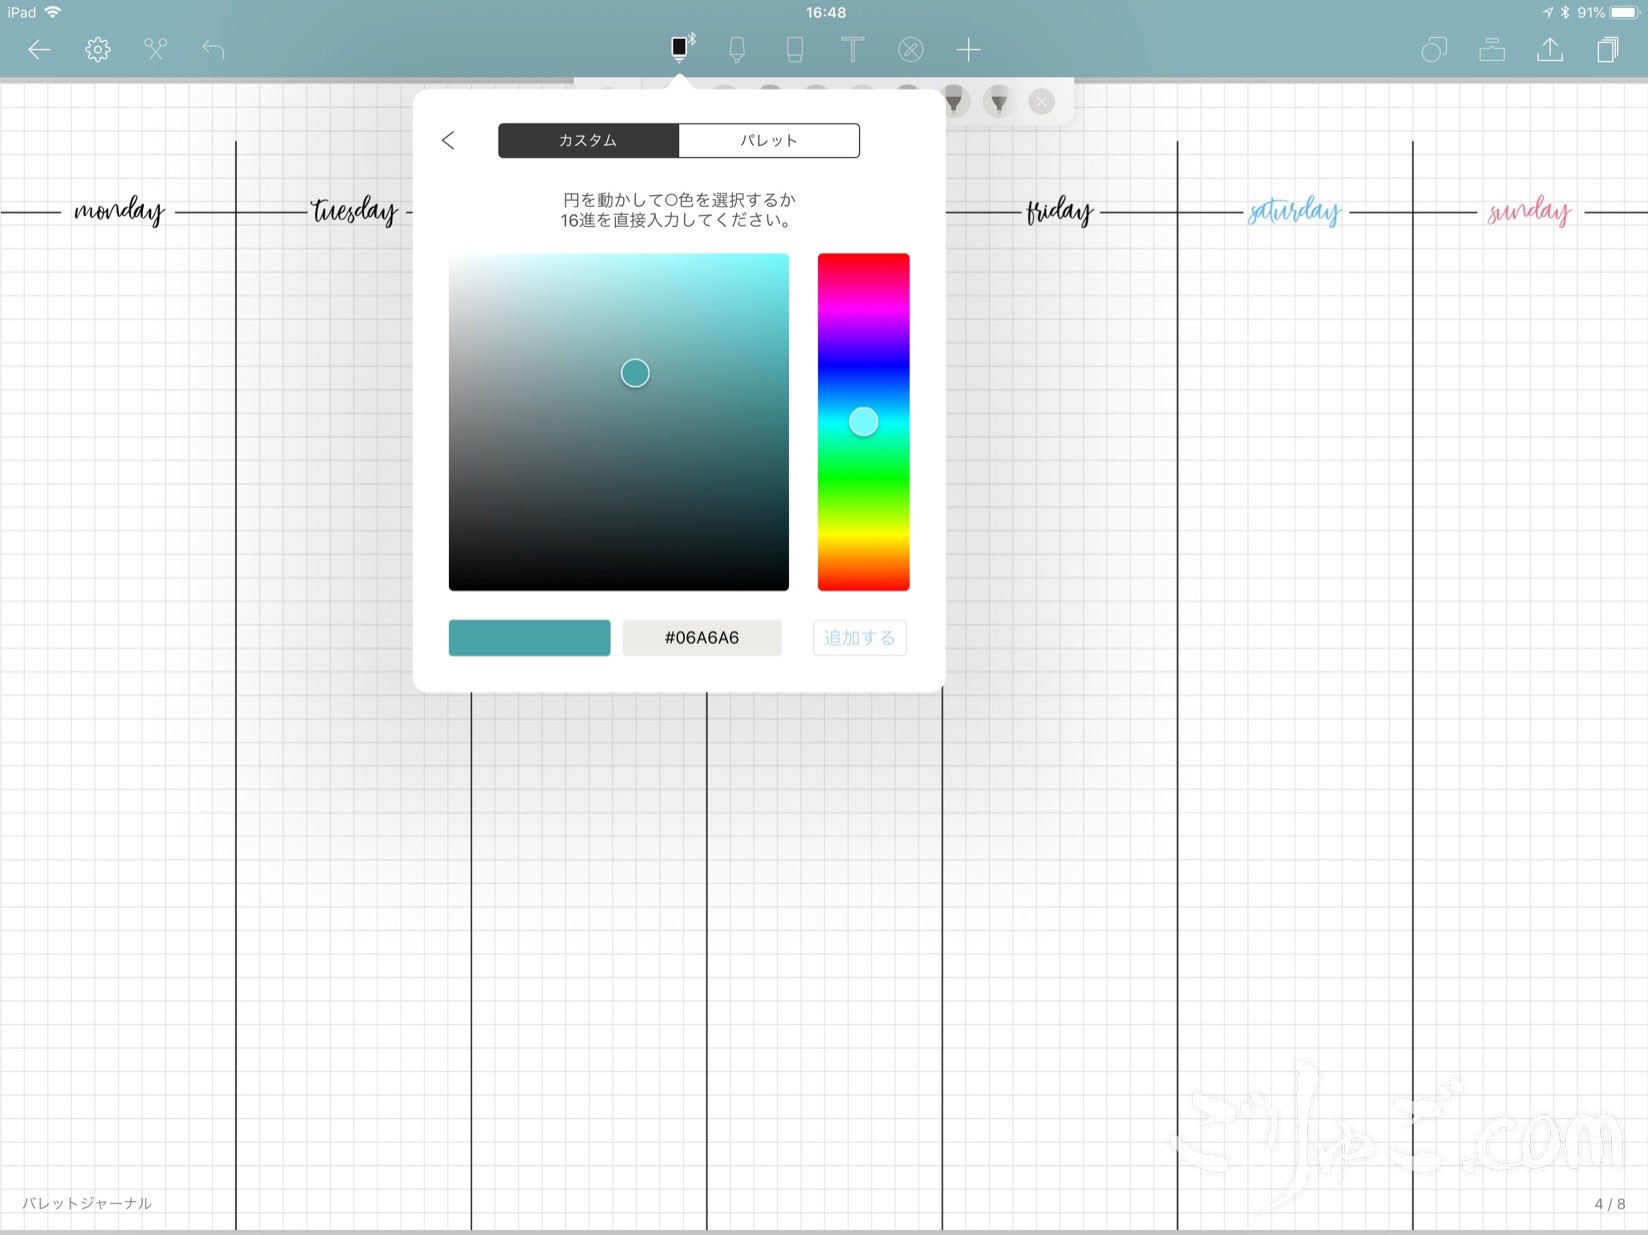Click the hue slider handle

coord(863,422)
